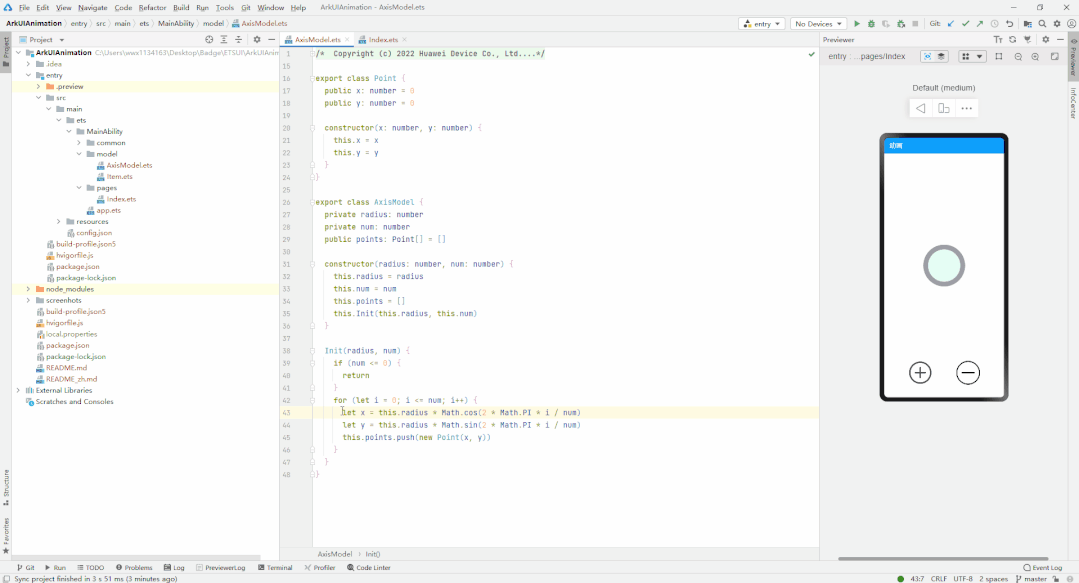Expand External Libraries node
Screen dimensions: 1079x583
[19, 390]
